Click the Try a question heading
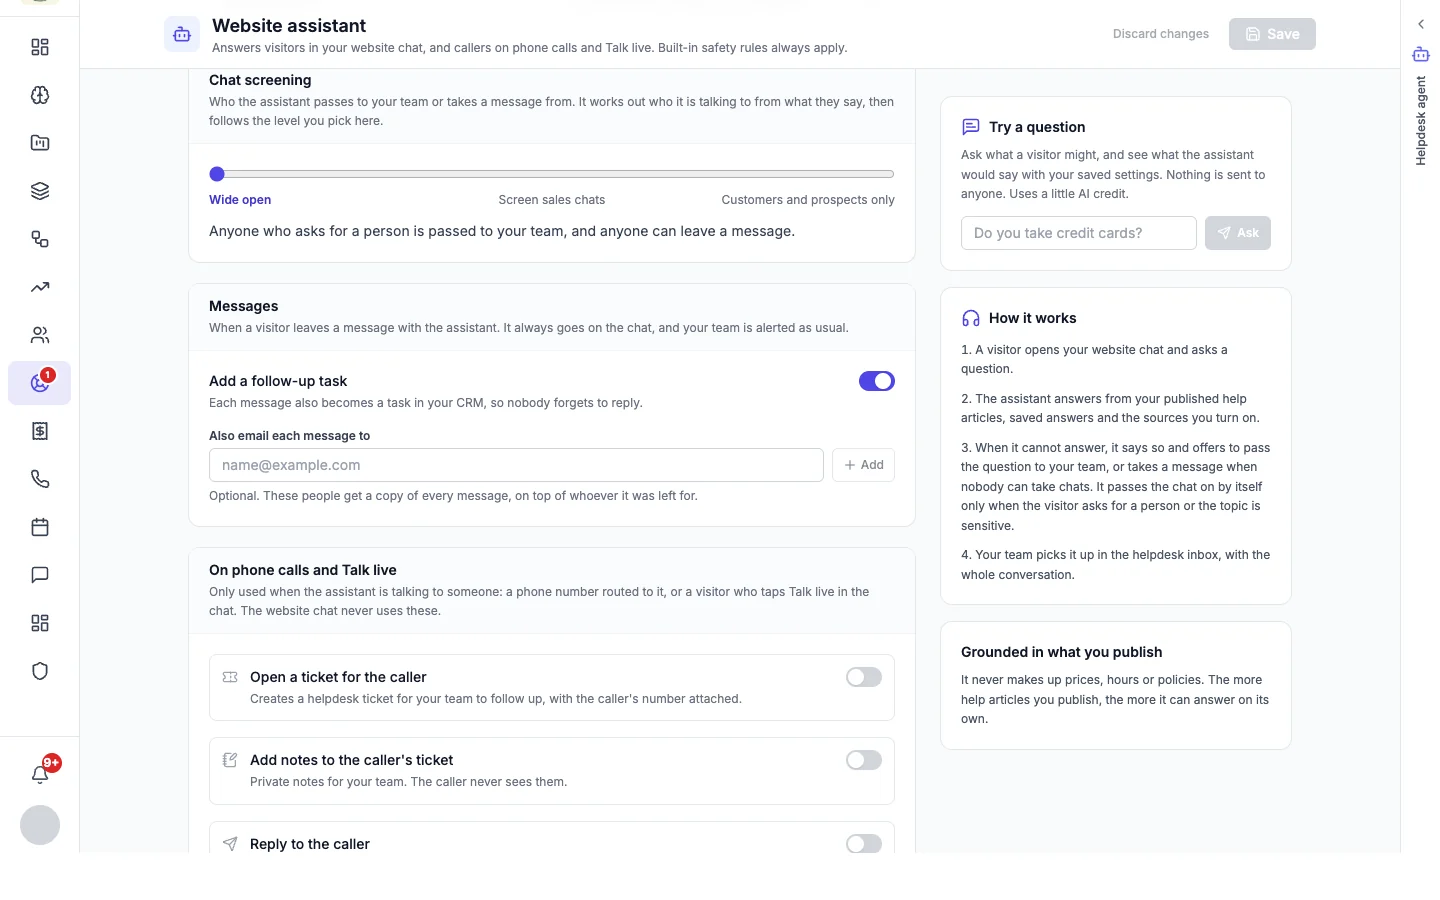This screenshot has width=1440, height=900. click(1037, 127)
